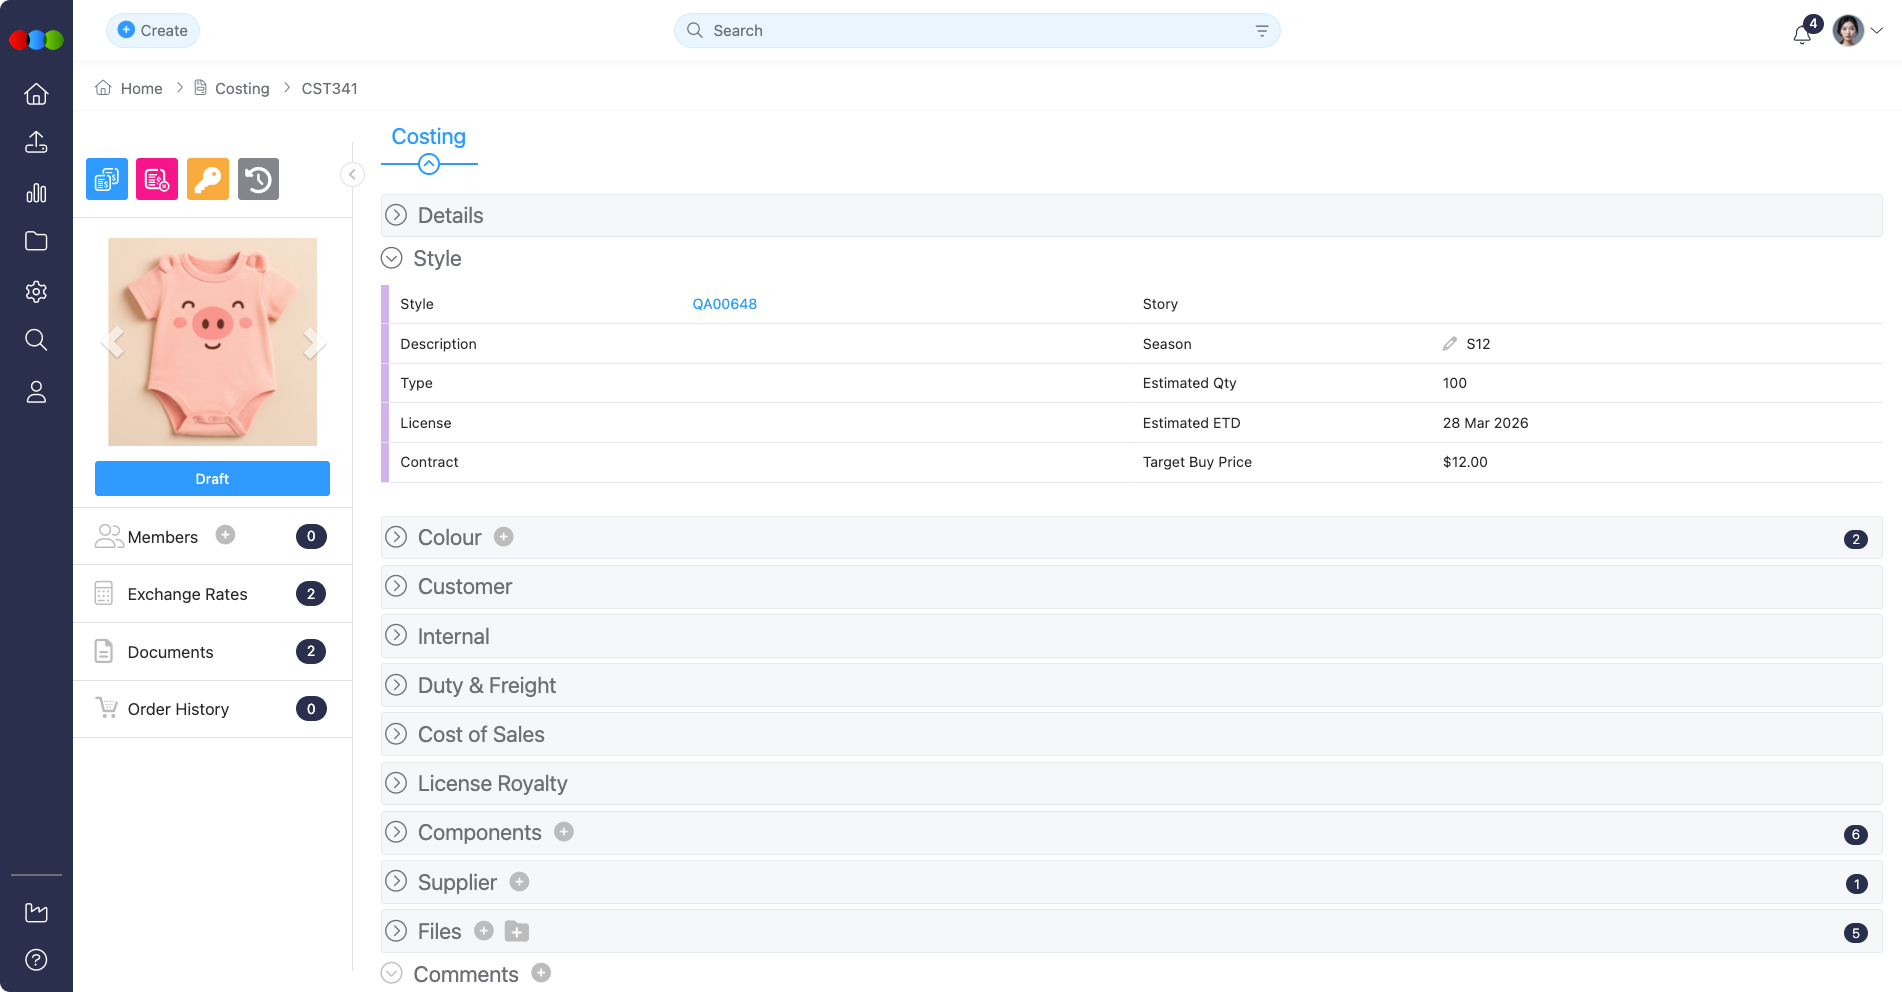The image size is (1902, 992).
Task: Open the user profile dropdown arrow
Action: pos(1877,31)
